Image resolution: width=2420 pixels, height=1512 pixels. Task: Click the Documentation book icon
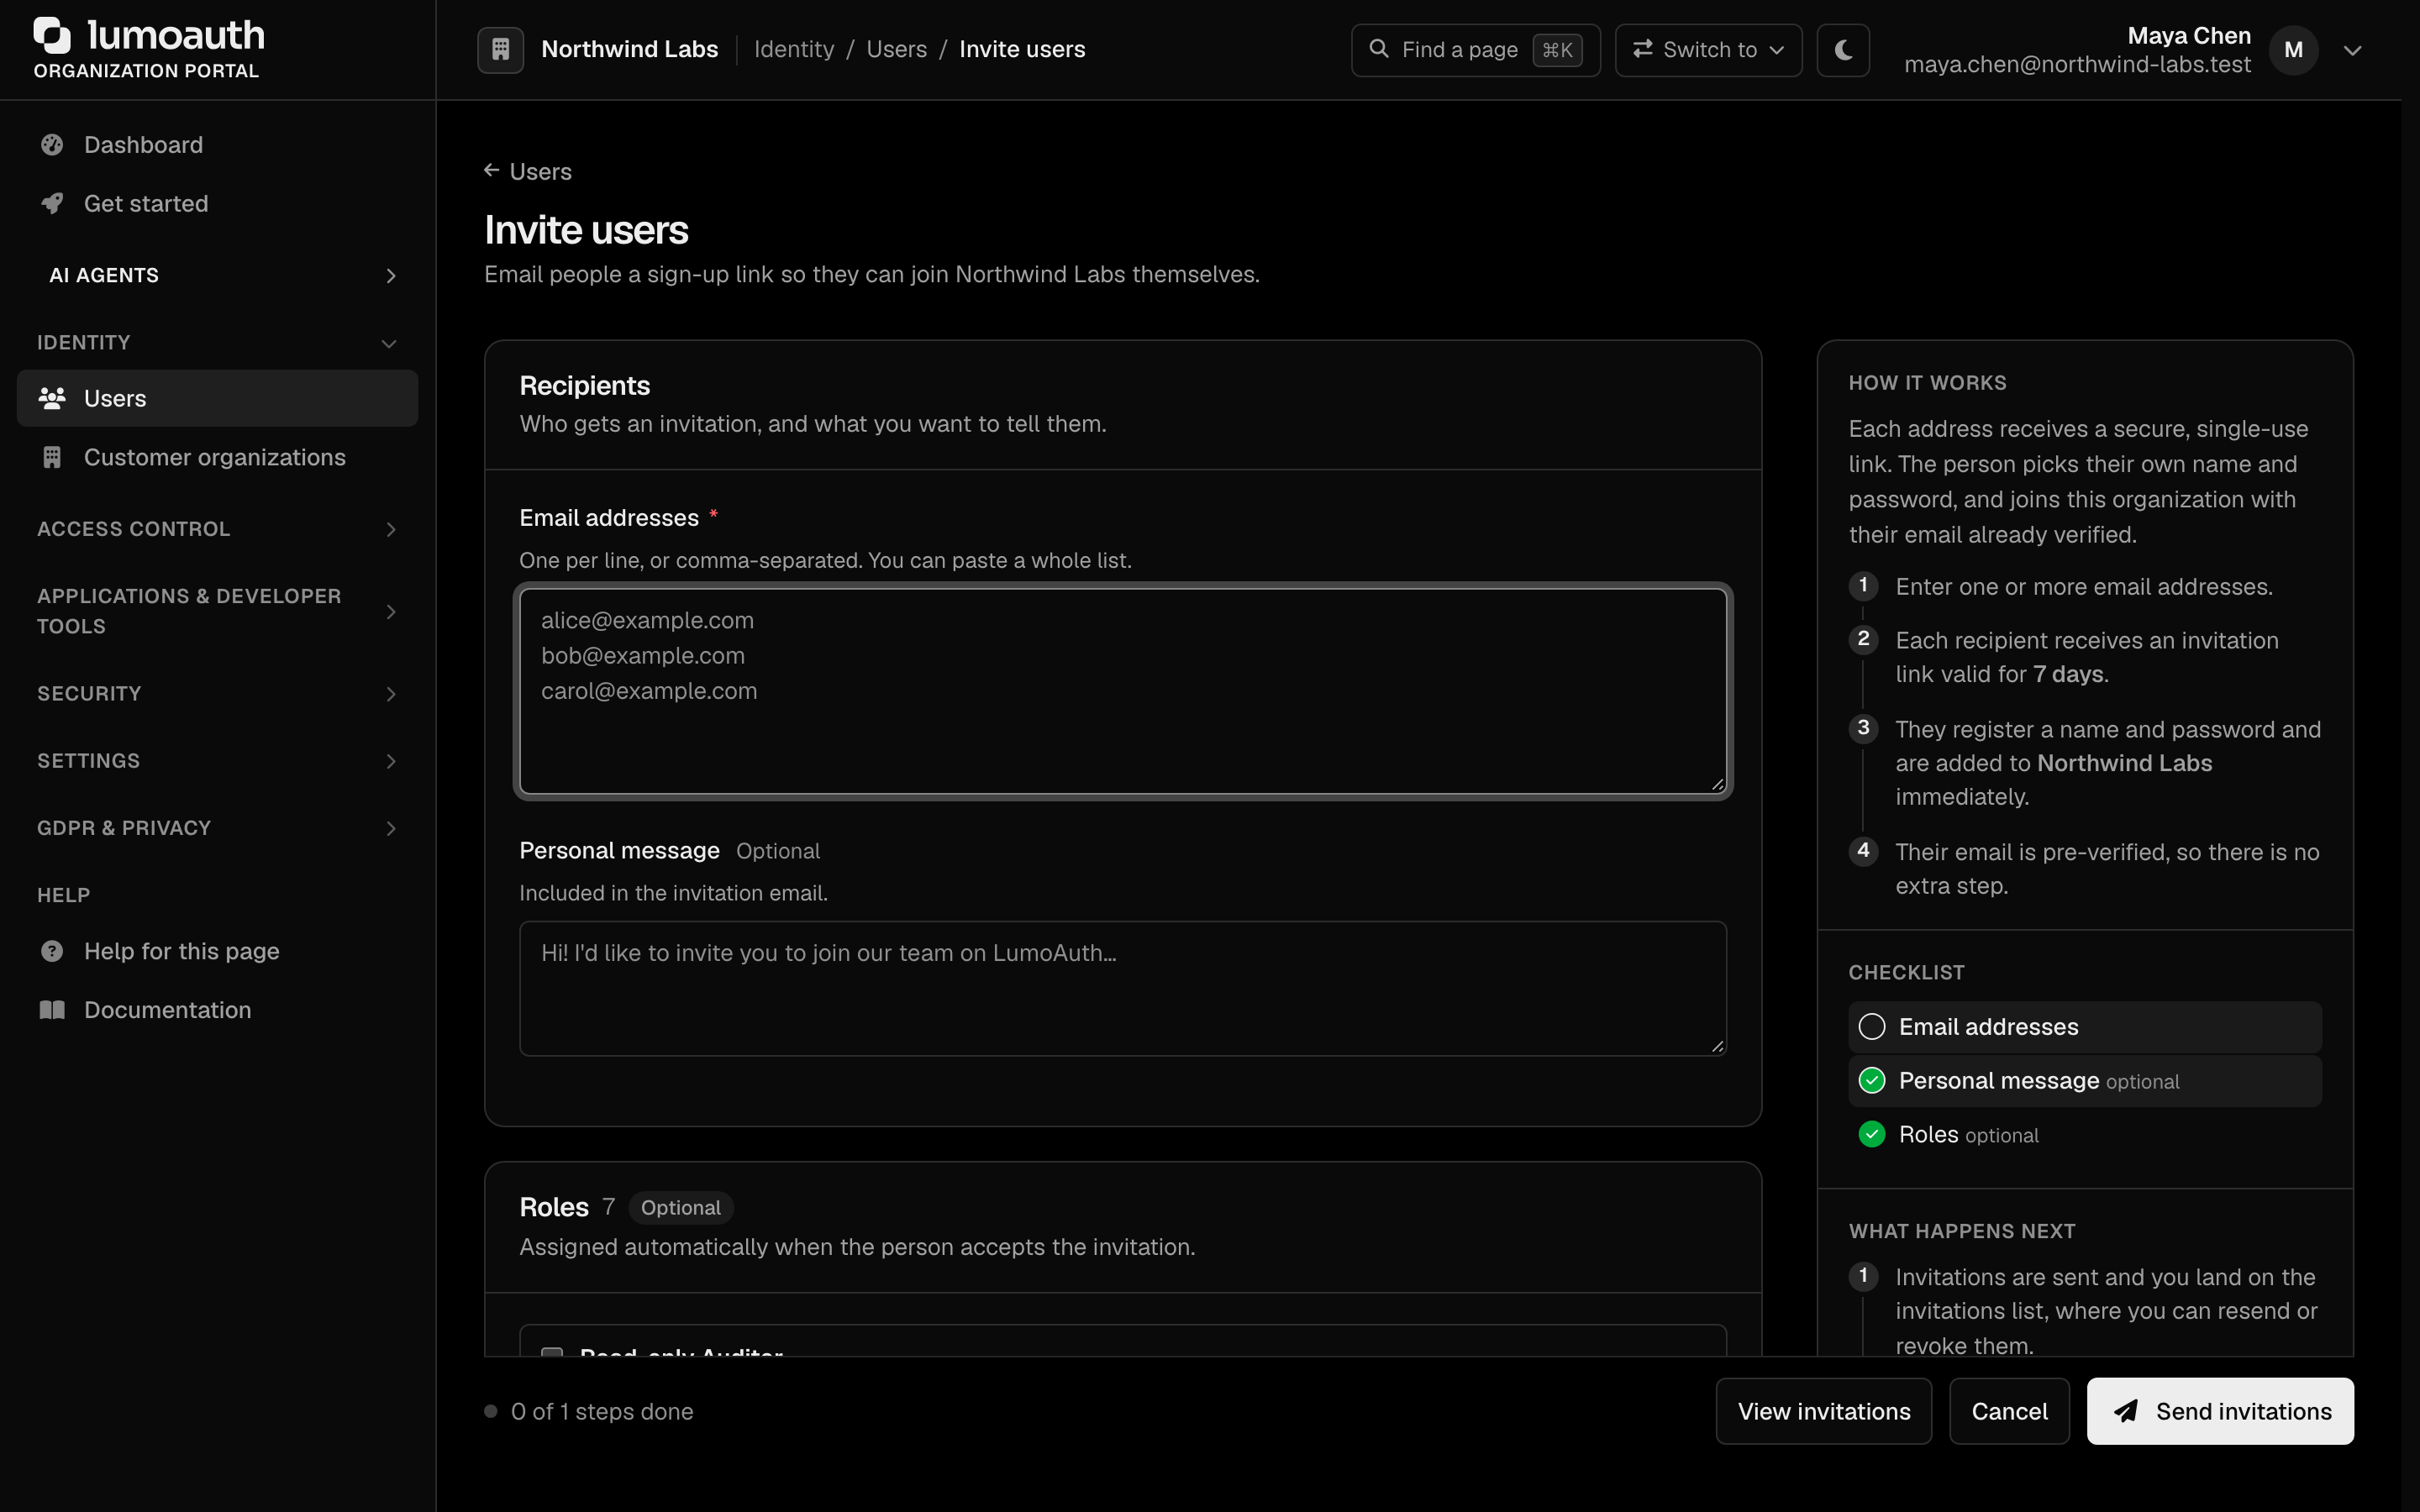[52, 1010]
